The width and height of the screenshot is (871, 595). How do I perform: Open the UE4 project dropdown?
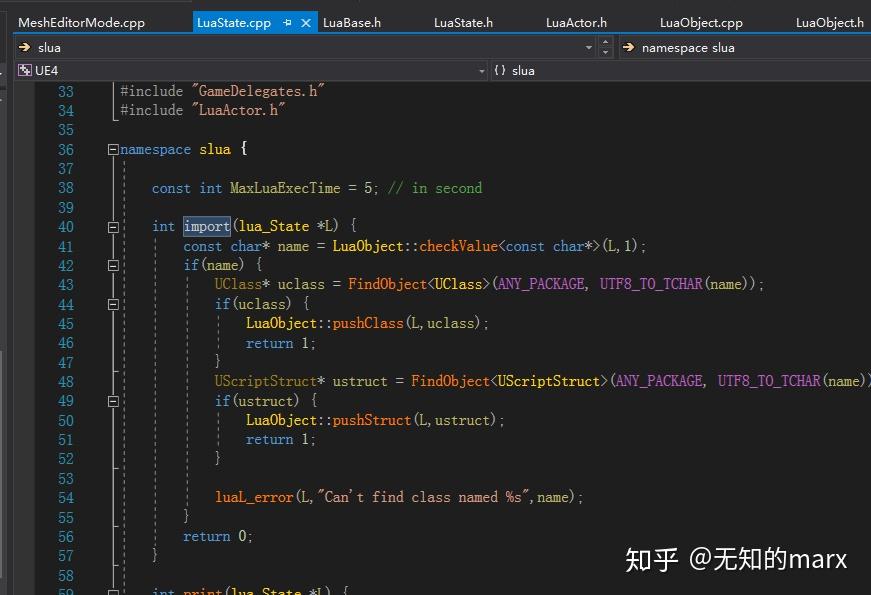479,71
